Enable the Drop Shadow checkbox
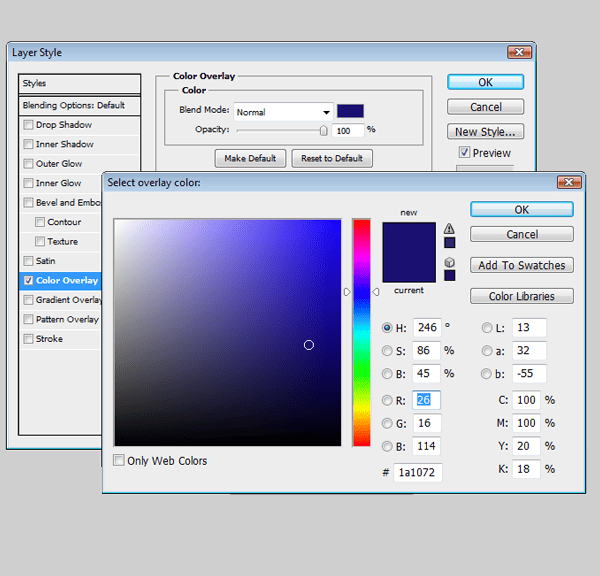This screenshot has width=600, height=576. (28, 125)
